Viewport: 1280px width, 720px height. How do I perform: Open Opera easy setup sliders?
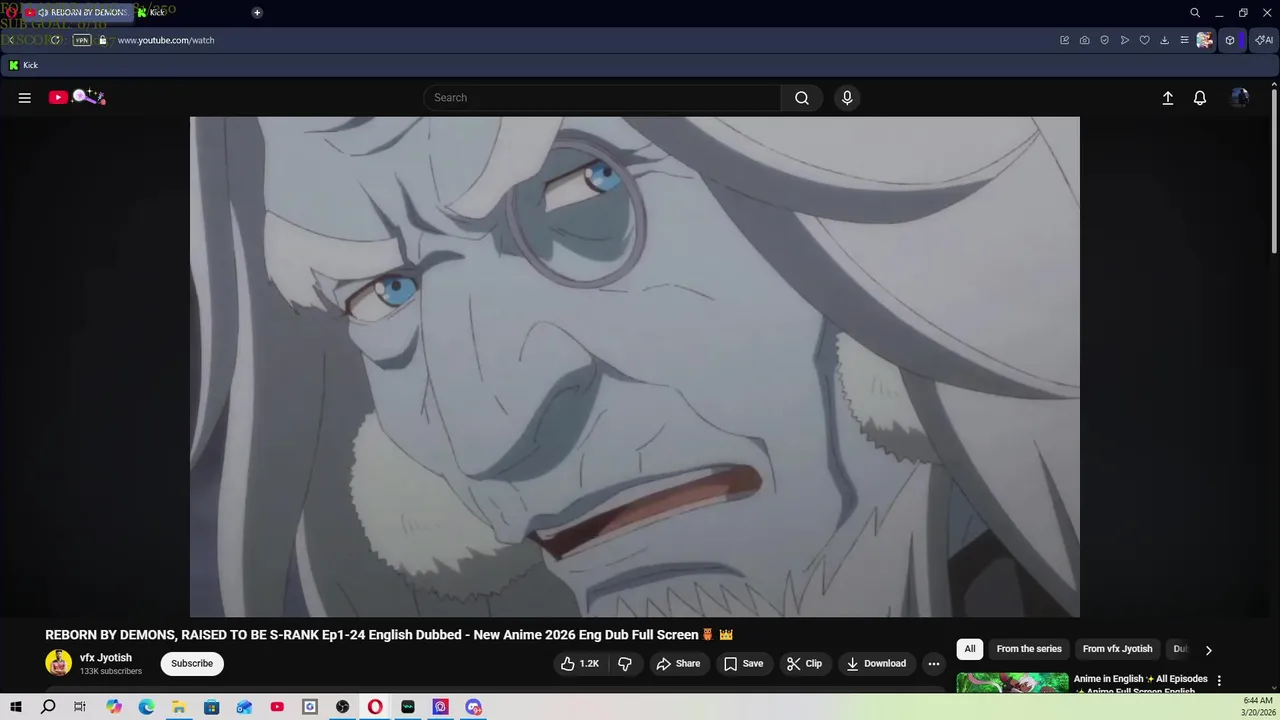(1184, 40)
